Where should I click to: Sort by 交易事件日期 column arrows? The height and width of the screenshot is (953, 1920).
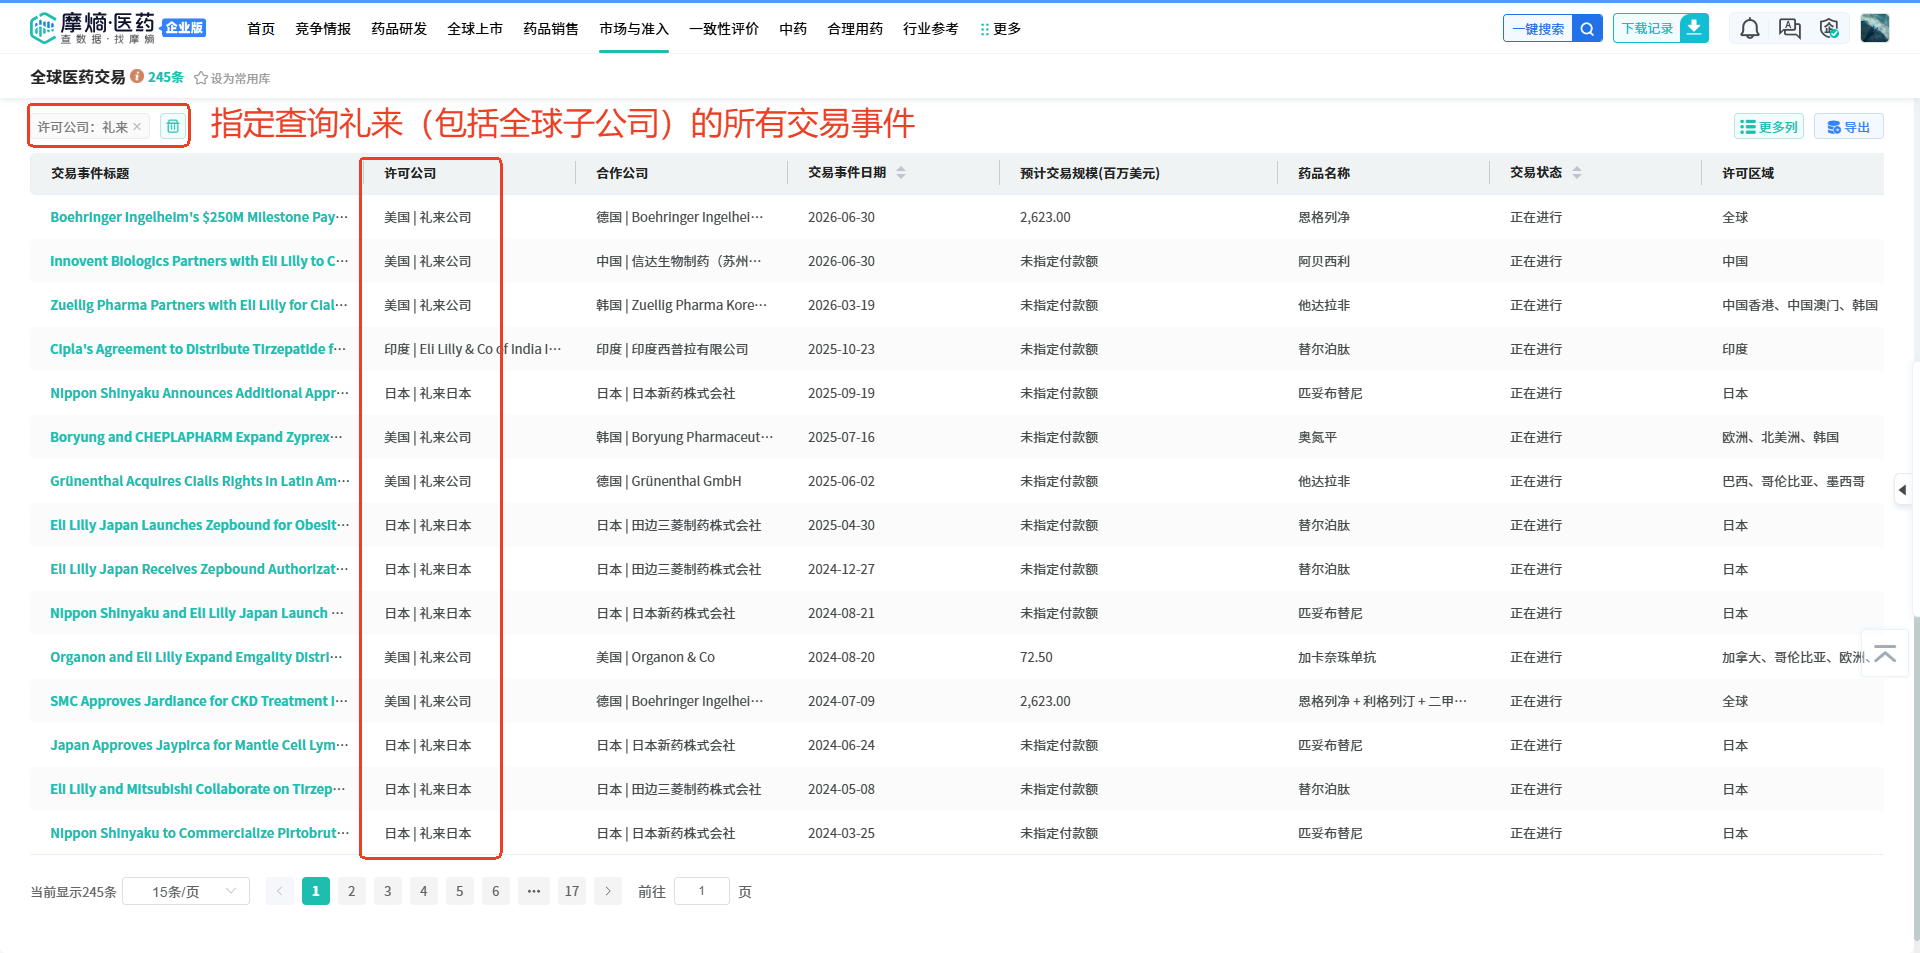coord(901,173)
